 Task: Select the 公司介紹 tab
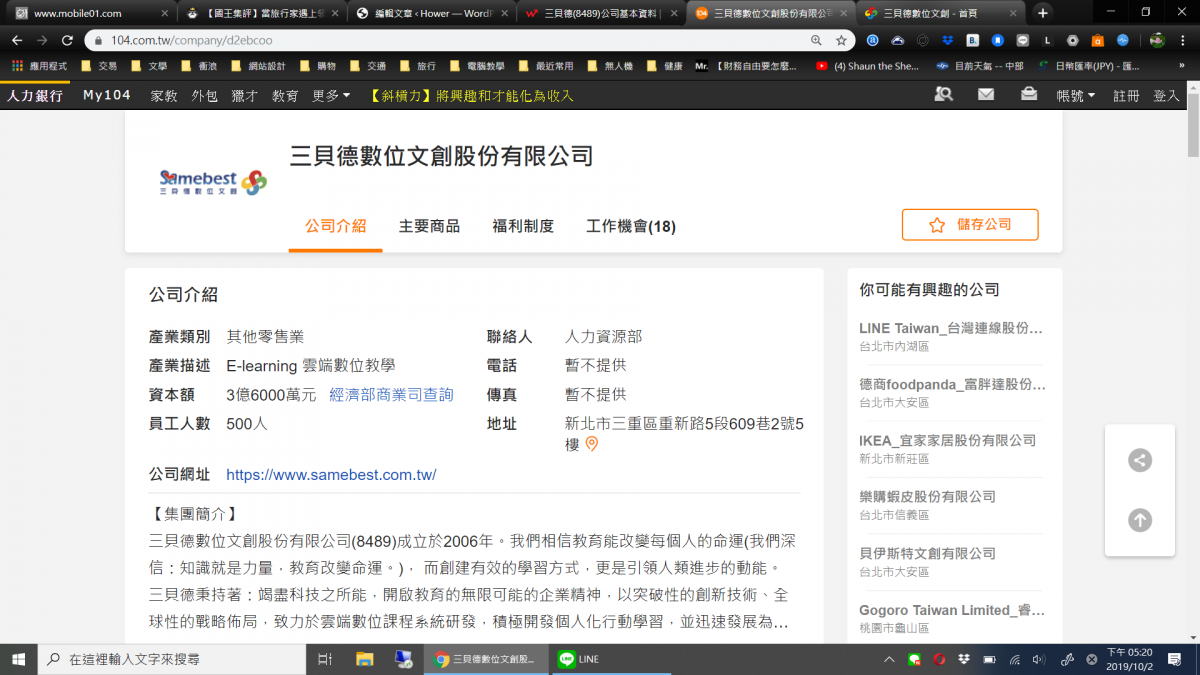[335, 226]
